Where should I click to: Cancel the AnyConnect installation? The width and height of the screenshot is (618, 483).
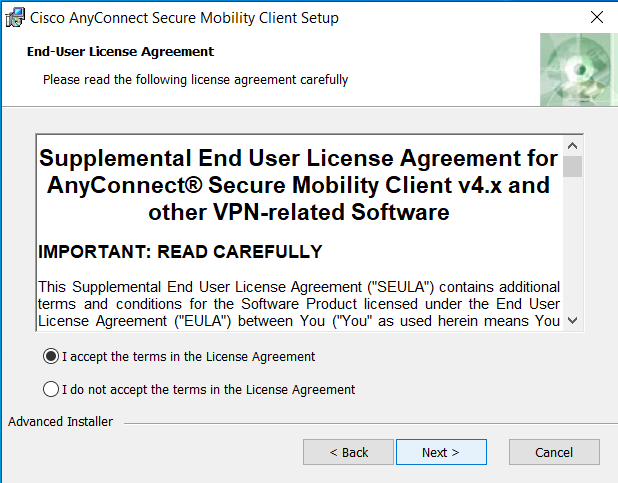[554, 452]
